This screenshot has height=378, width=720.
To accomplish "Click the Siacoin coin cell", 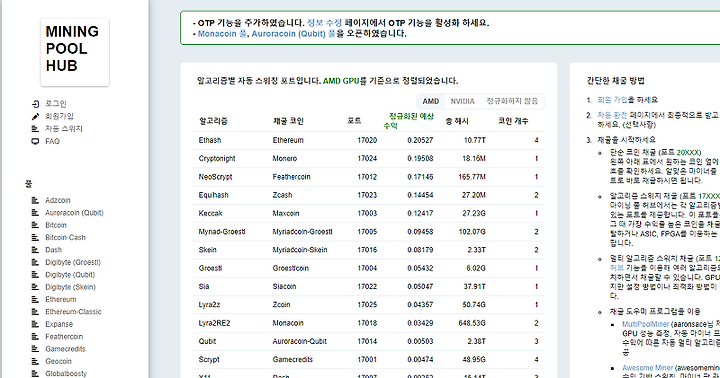I will [x=284, y=287].
